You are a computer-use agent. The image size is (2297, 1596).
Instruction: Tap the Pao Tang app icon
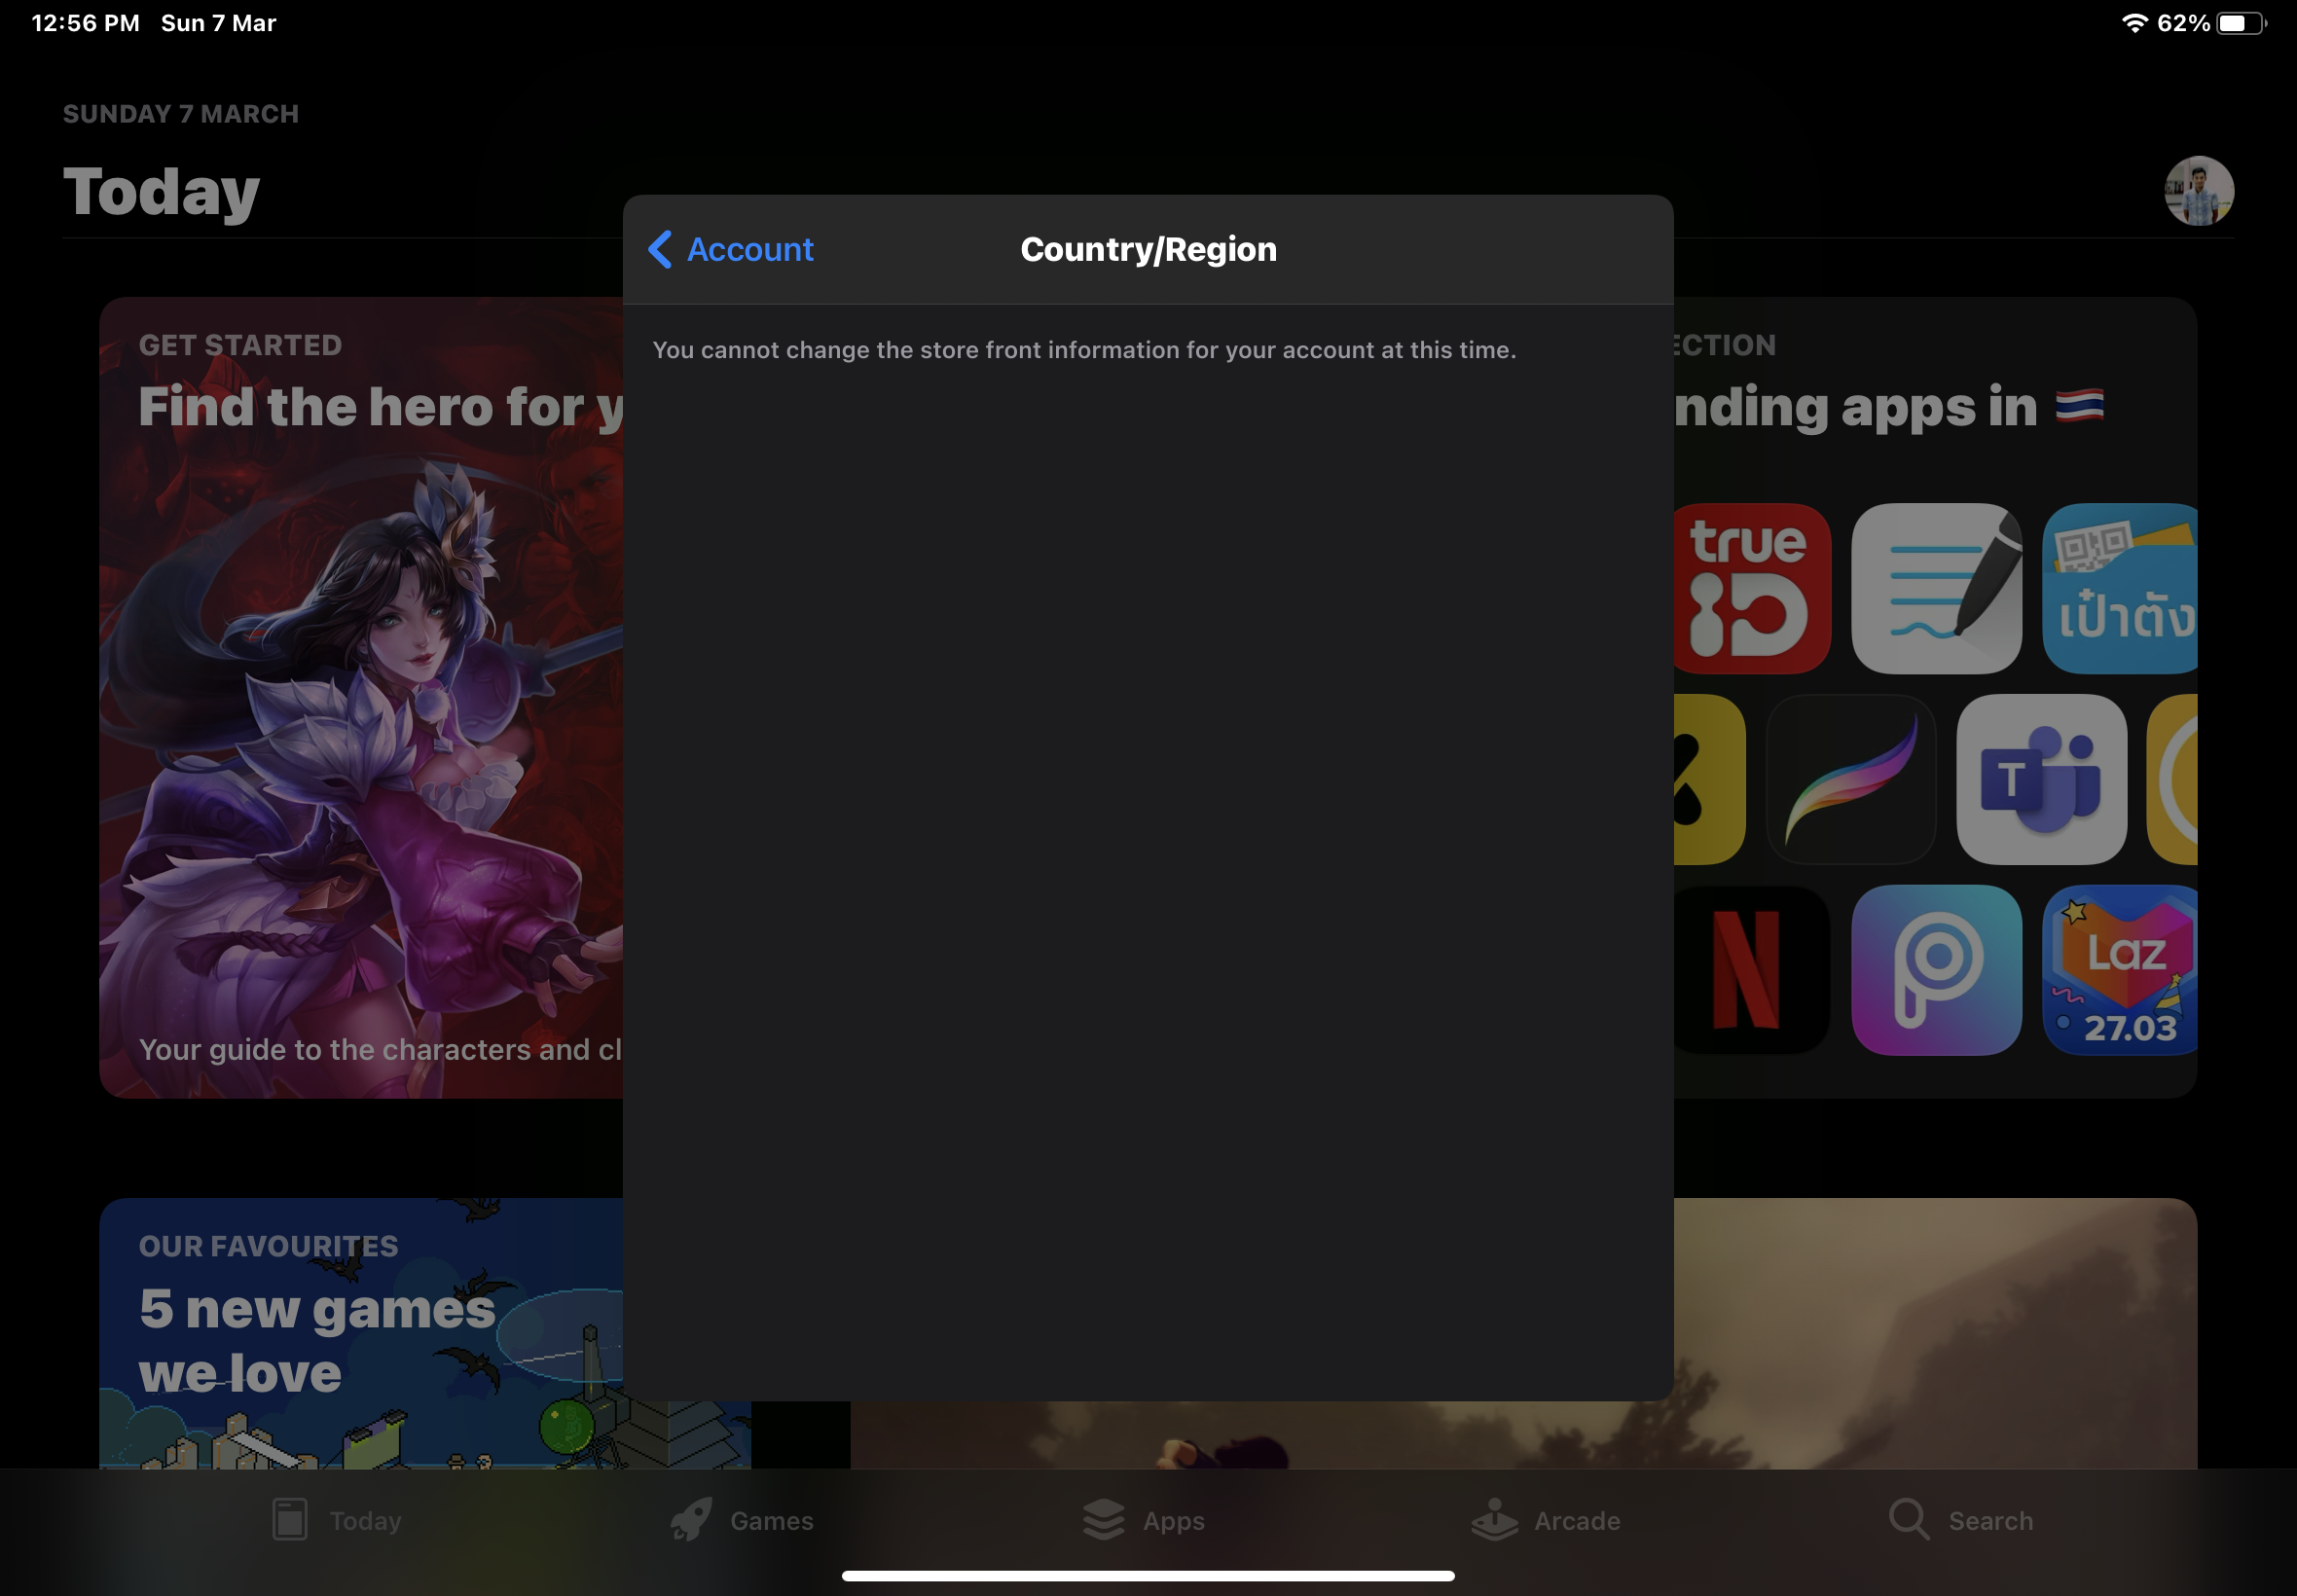tap(2120, 589)
